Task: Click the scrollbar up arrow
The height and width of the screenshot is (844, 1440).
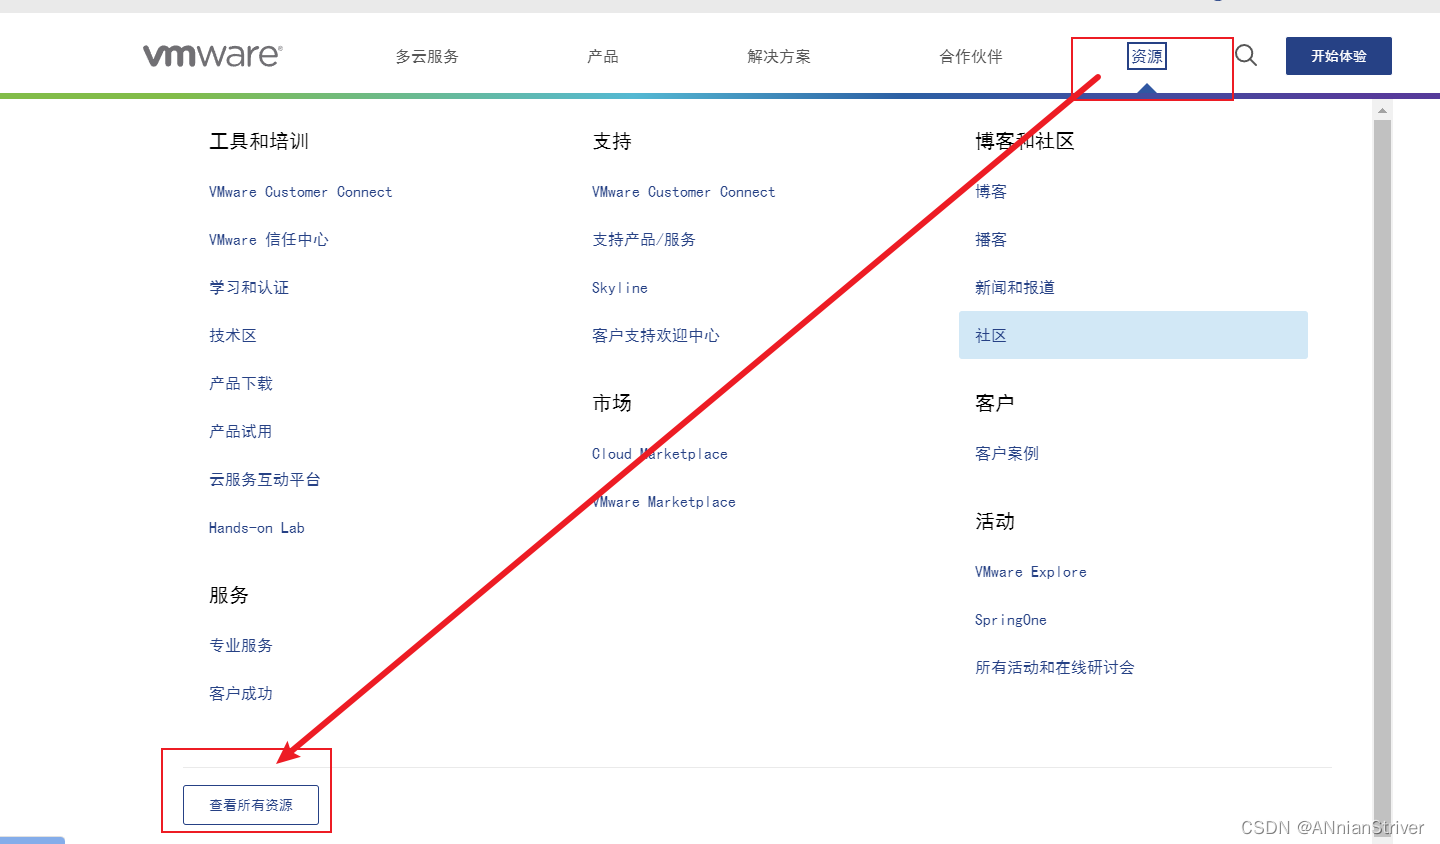Action: tap(1382, 110)
